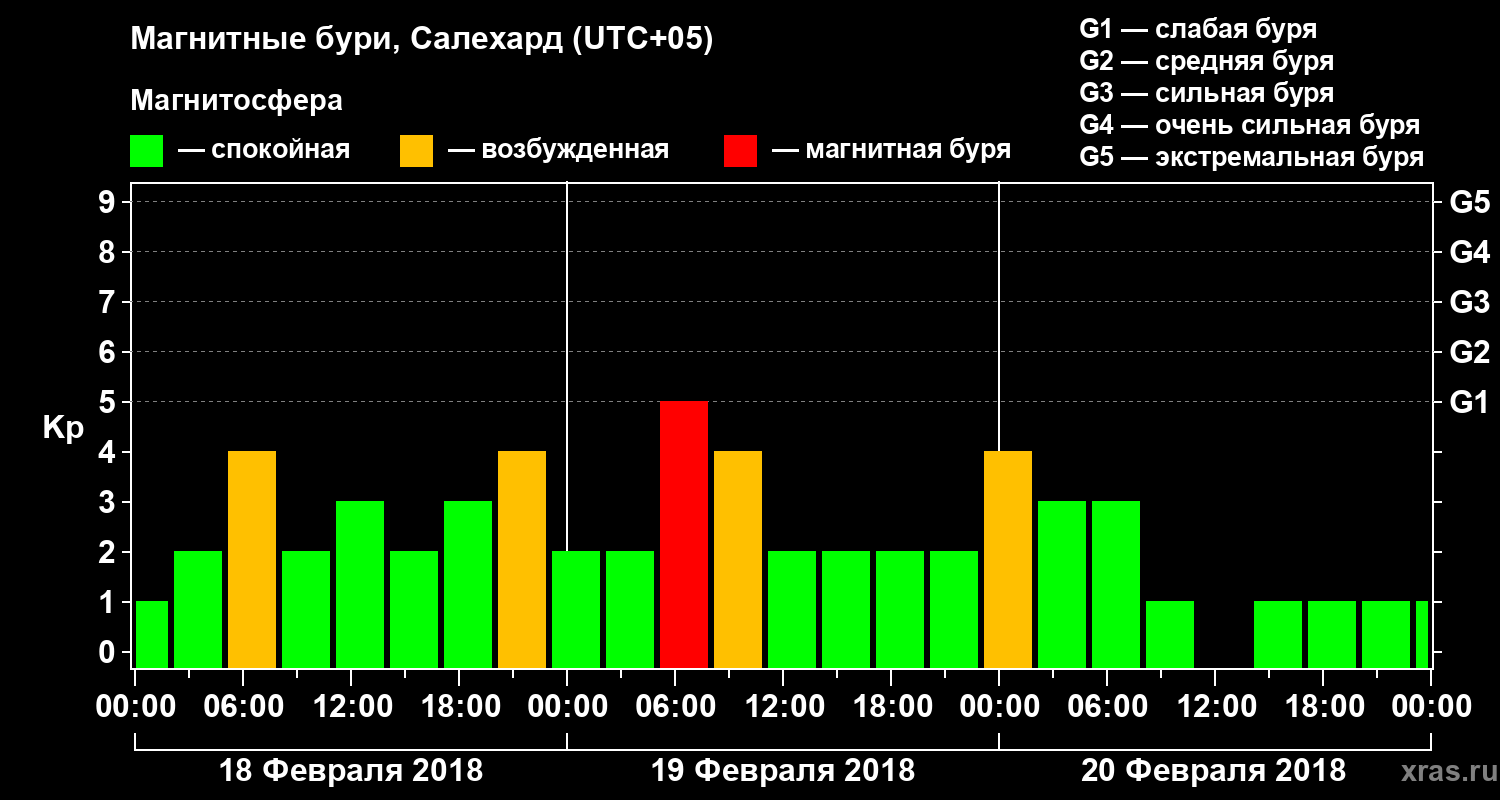This screenshot has width=1500, height=800.
Task: Click the '06:00' time label under 19 February
Action: point(676,707)
